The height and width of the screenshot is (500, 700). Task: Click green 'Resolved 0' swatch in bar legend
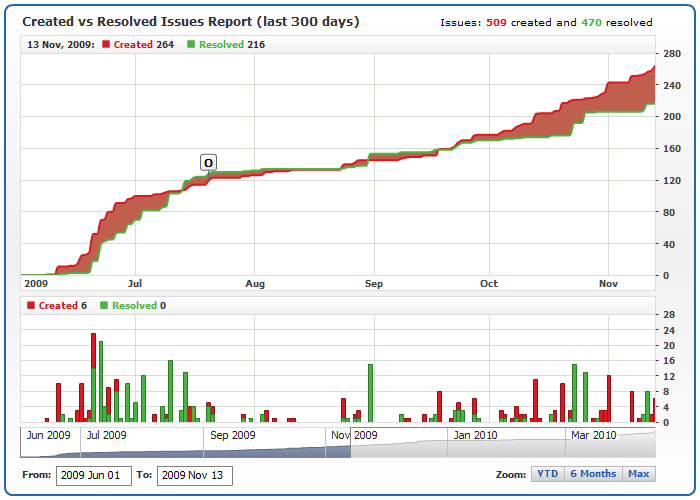coord(105,306)
